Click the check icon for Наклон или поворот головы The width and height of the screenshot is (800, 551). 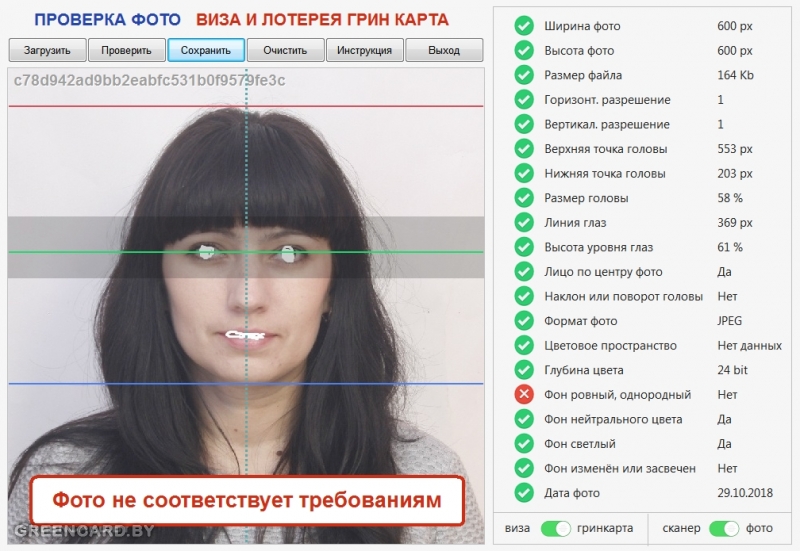pyautogui.click(x=524, y=296)
